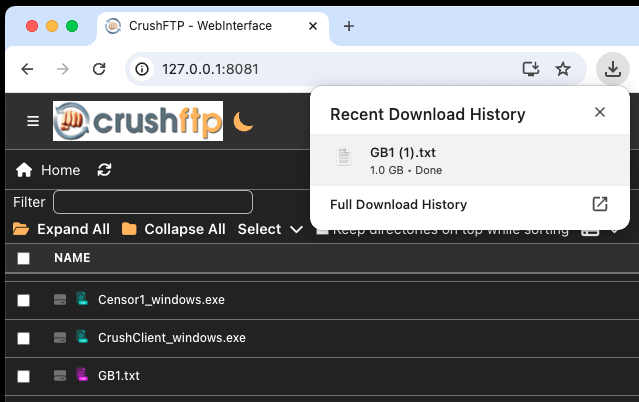Bookmark this page with the star icon
The height and width of the screenshot is (402, 639).
tap(563, 69)
